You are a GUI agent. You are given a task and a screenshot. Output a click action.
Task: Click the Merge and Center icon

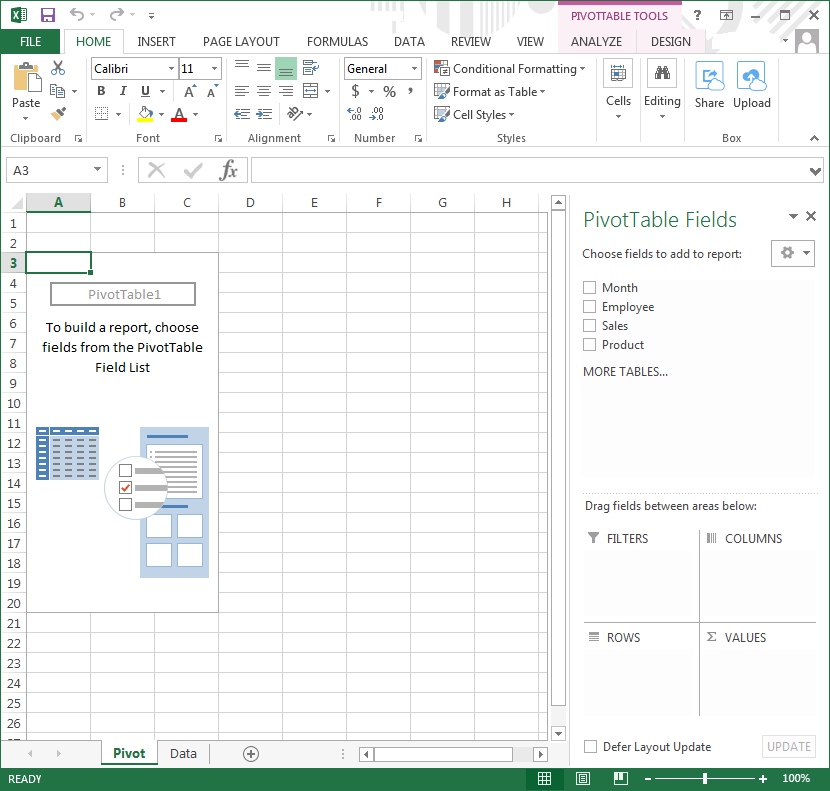(311, 91)
